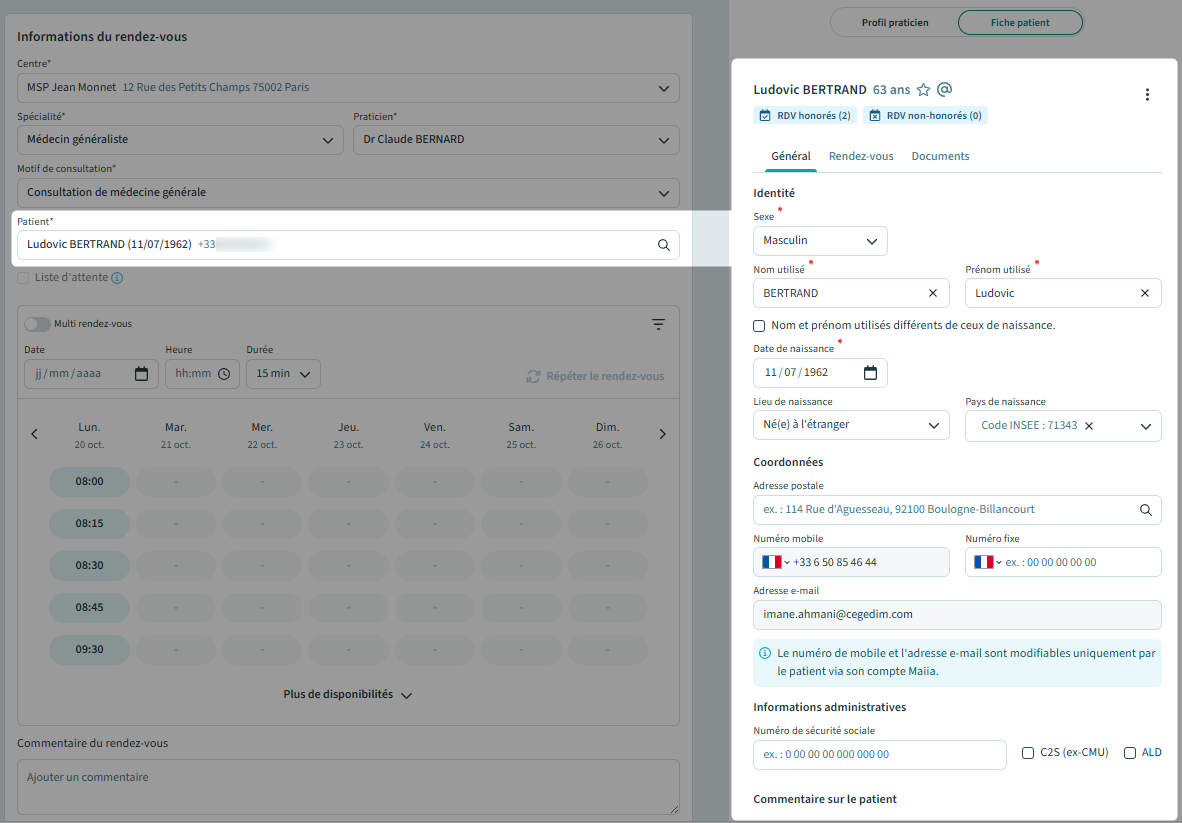This screenshot has width=1182, height=823.
Task: Select the 08:00 Monday time slot
Action: pos(89,482)
